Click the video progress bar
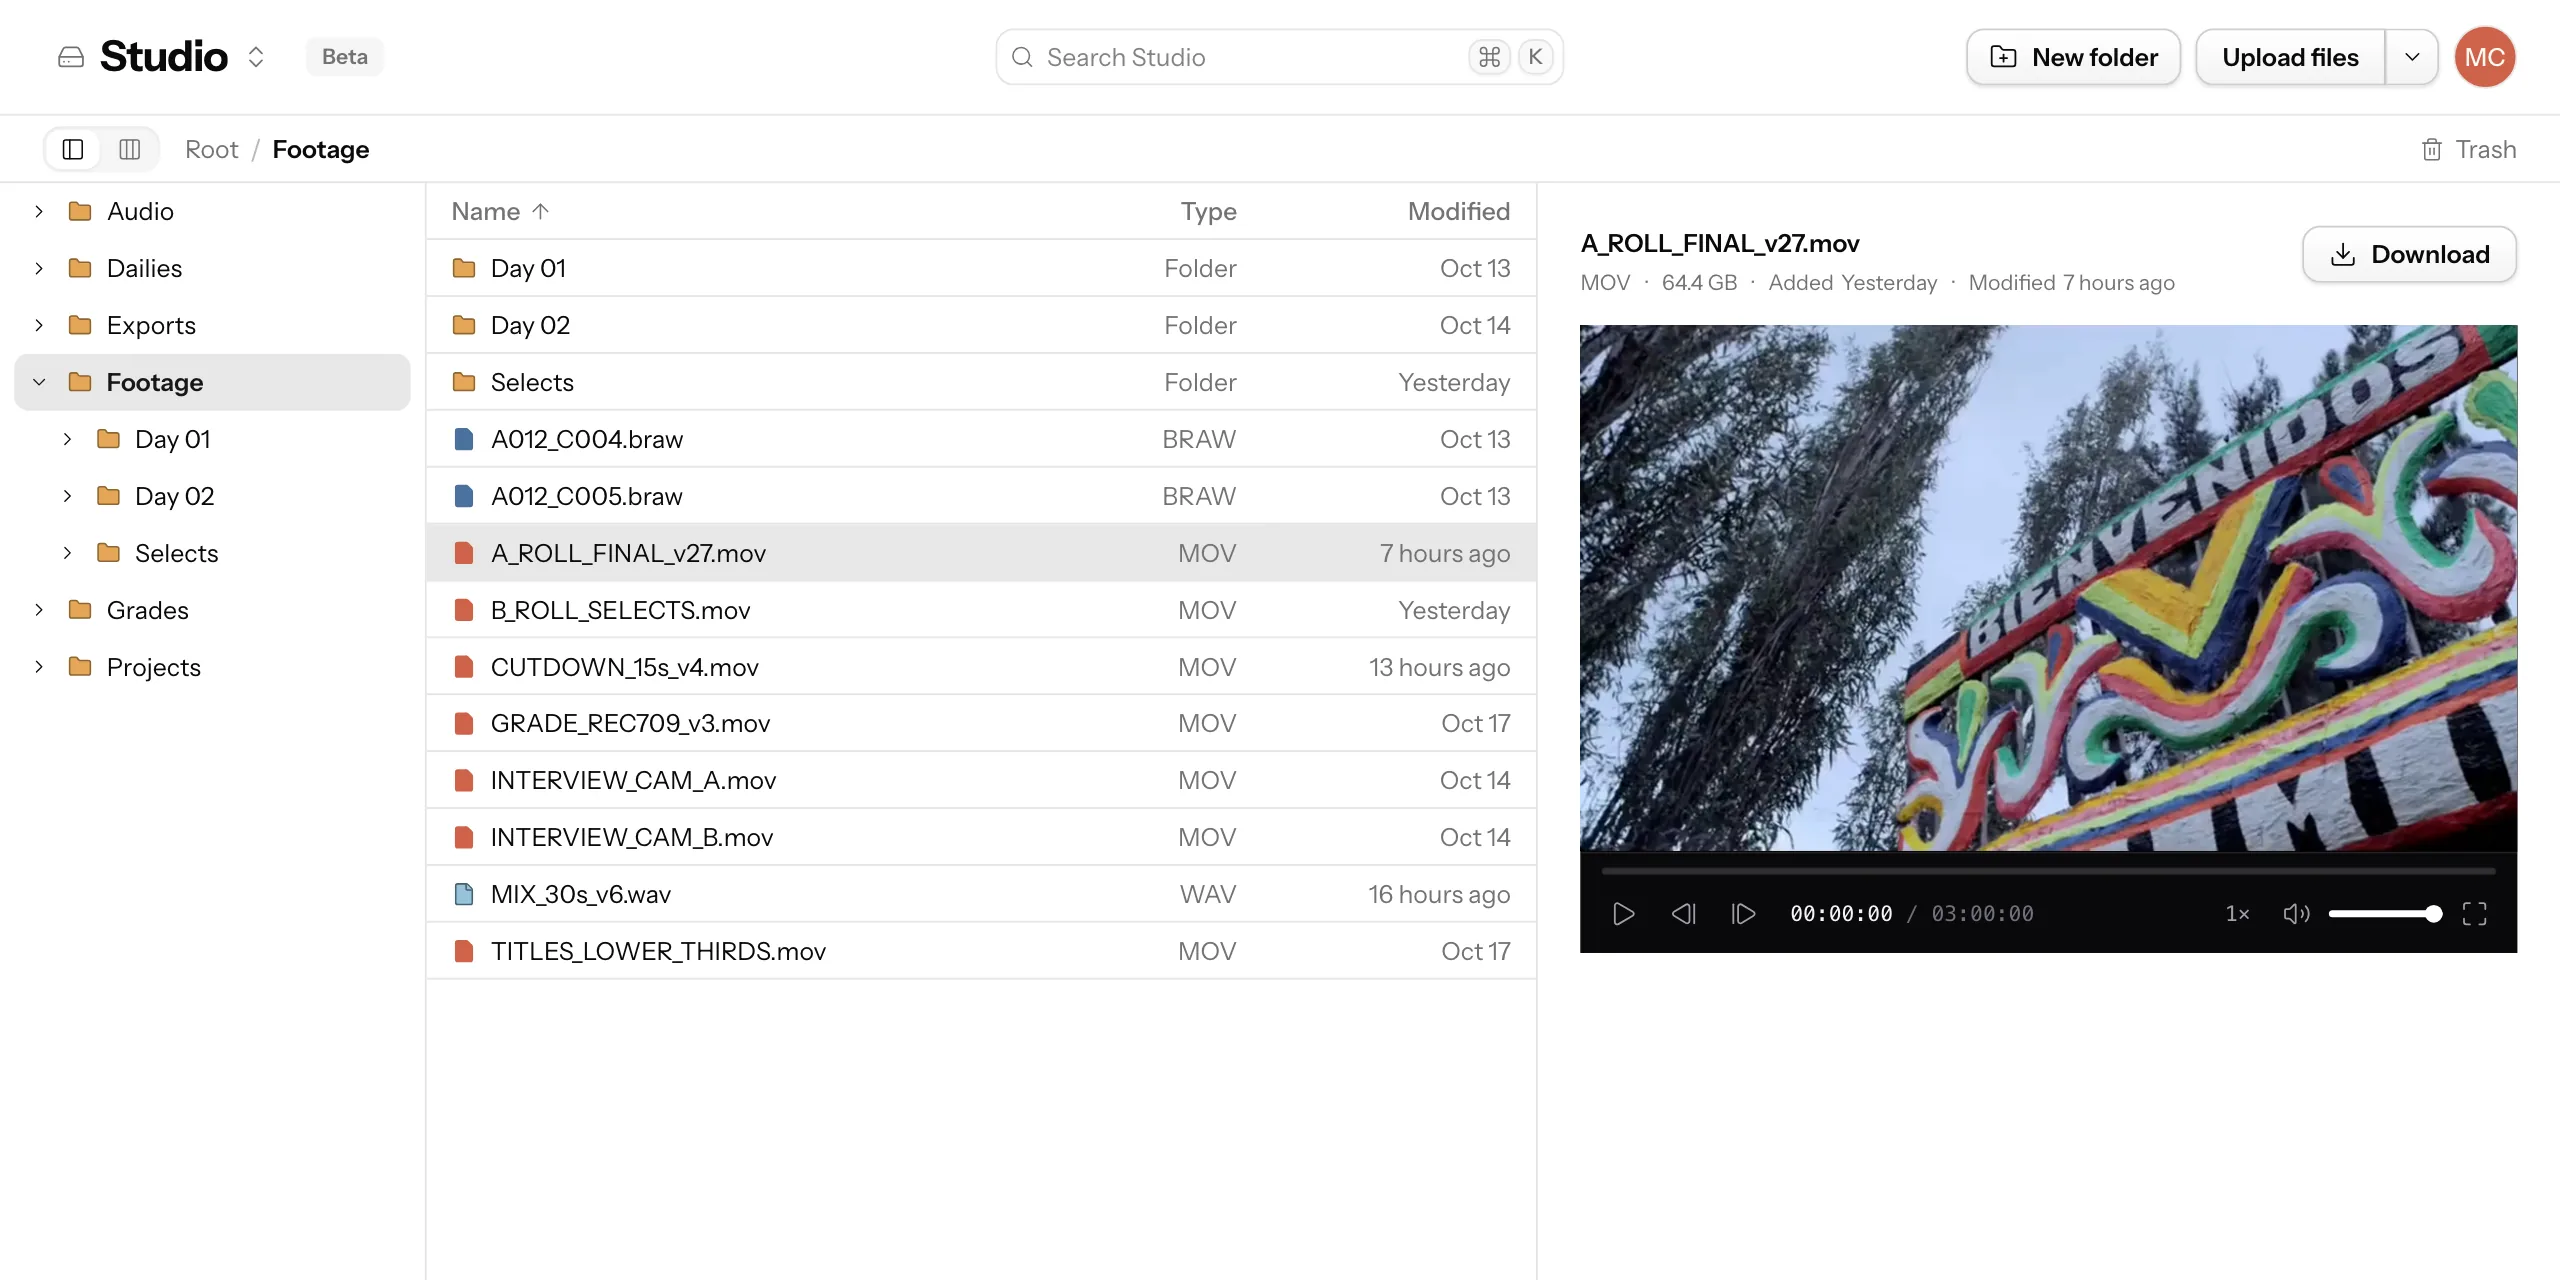Image resolution: width=2560 pixels, height=1280 pixels. [x=2047, y=871]
